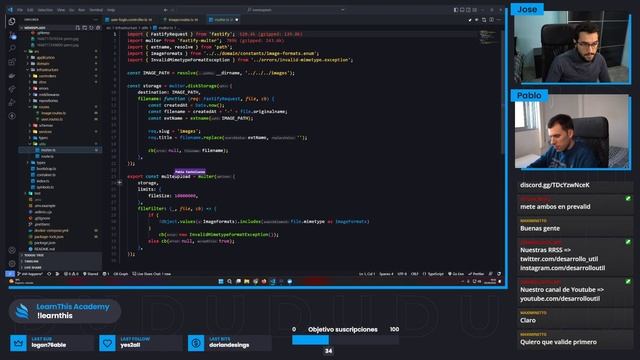Open the Search view icon in the activity bar
This screenshot has height=360, width=640.
click(12, 49)
